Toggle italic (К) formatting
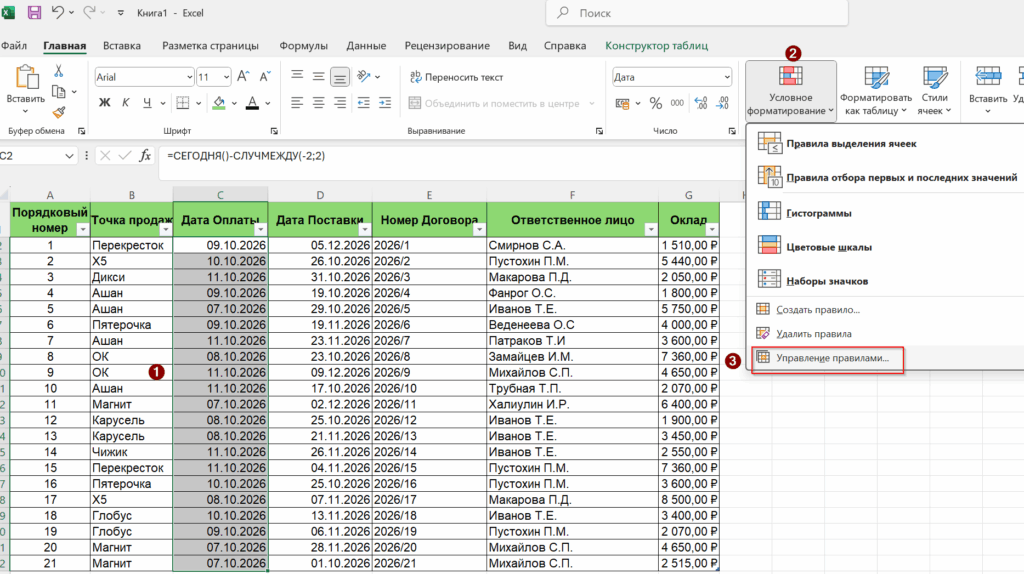Viewport: 1024px width, 574px height. [x=125, y=103]
